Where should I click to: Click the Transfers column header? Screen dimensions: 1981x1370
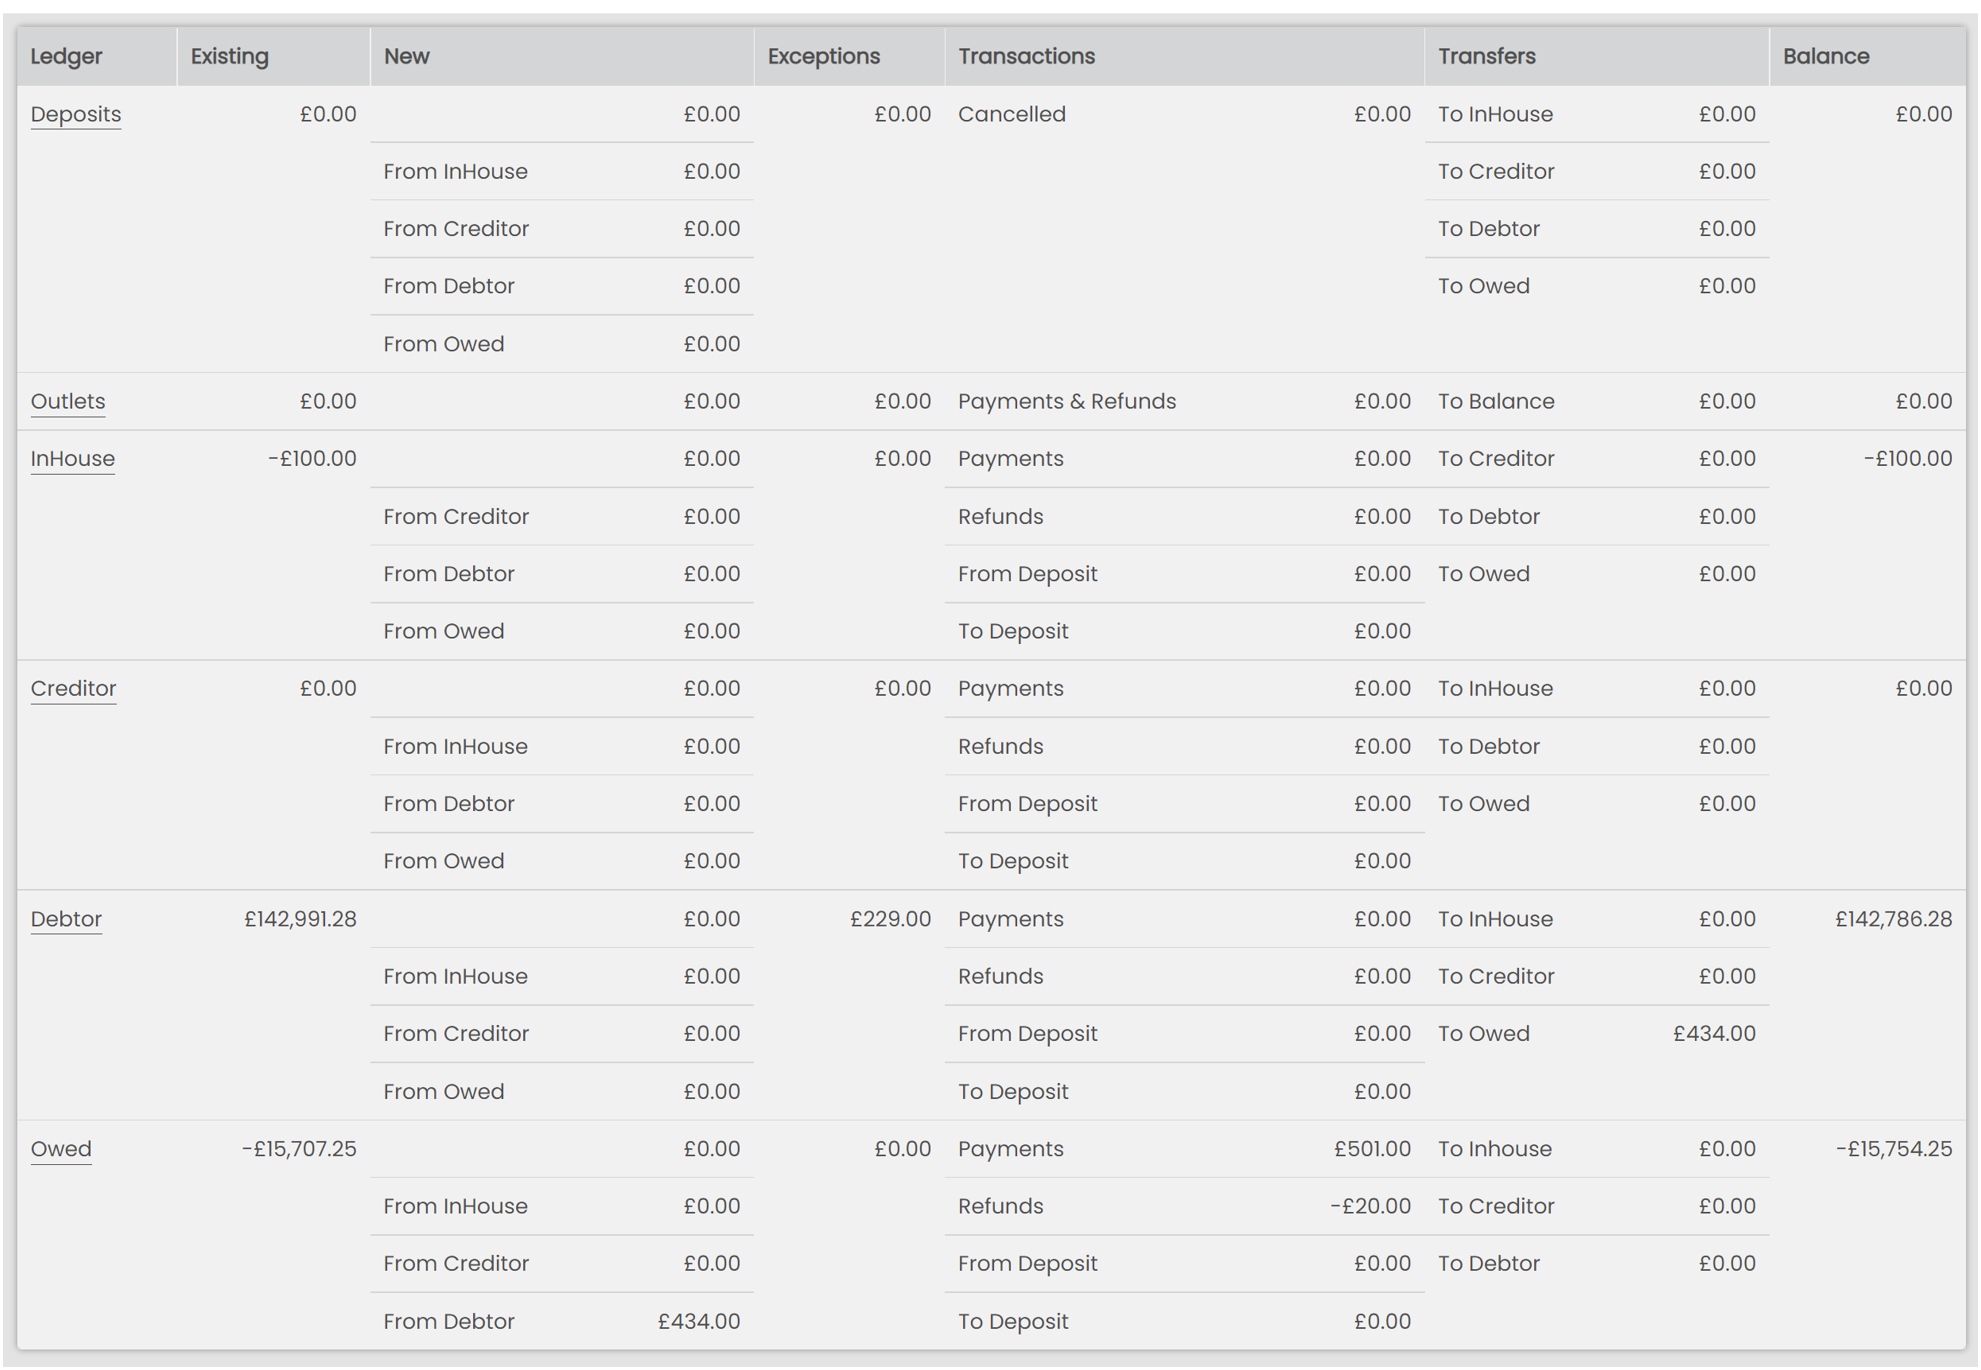[1486, 56]
